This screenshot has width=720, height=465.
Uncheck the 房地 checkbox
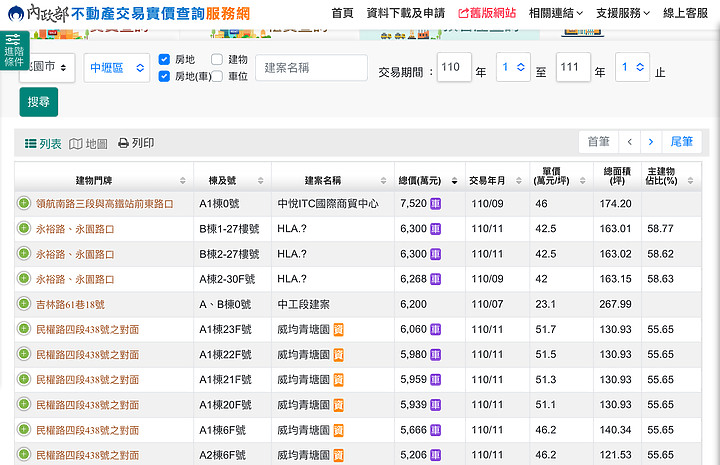165,60
